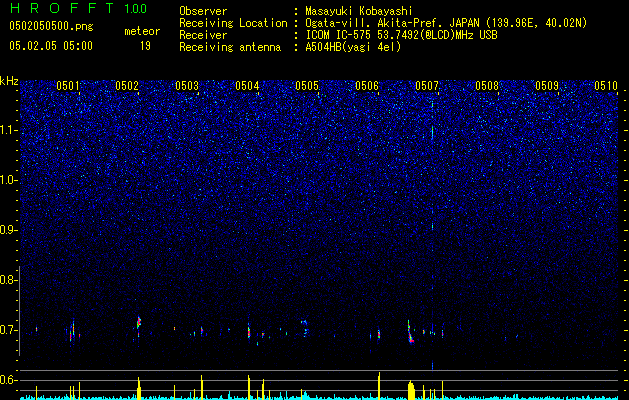This screenshot has height=400, width=629.
Task: Click the tallest yellow intensity bar near 0506
Action: tap(379, 386)
